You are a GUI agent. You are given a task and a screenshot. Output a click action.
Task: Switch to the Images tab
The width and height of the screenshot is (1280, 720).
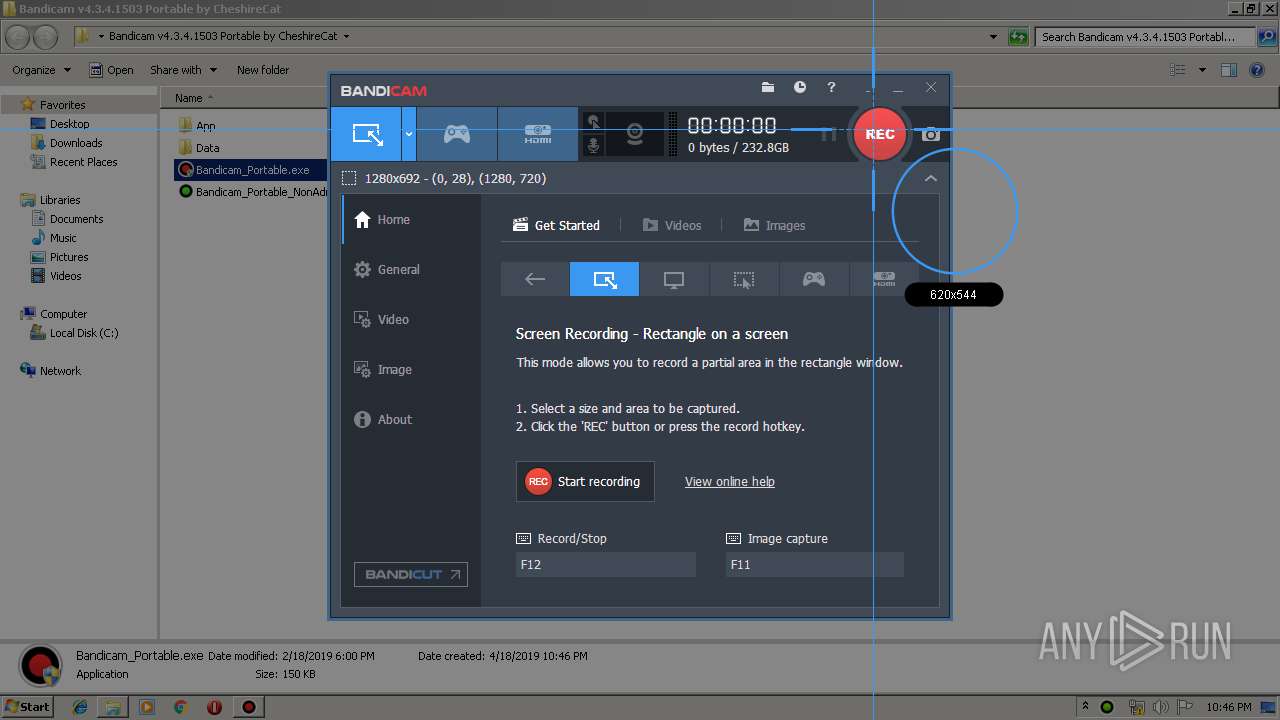774,225
